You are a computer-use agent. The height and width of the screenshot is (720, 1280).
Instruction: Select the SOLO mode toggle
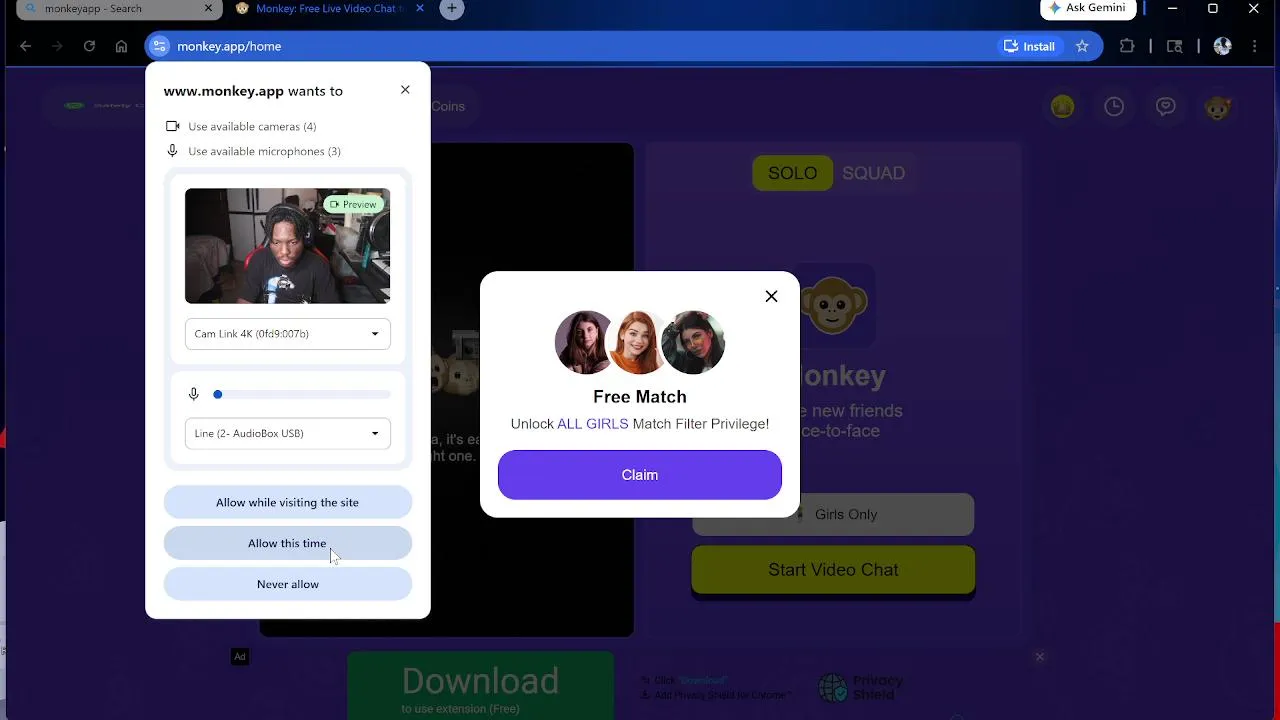coord(792,173)
